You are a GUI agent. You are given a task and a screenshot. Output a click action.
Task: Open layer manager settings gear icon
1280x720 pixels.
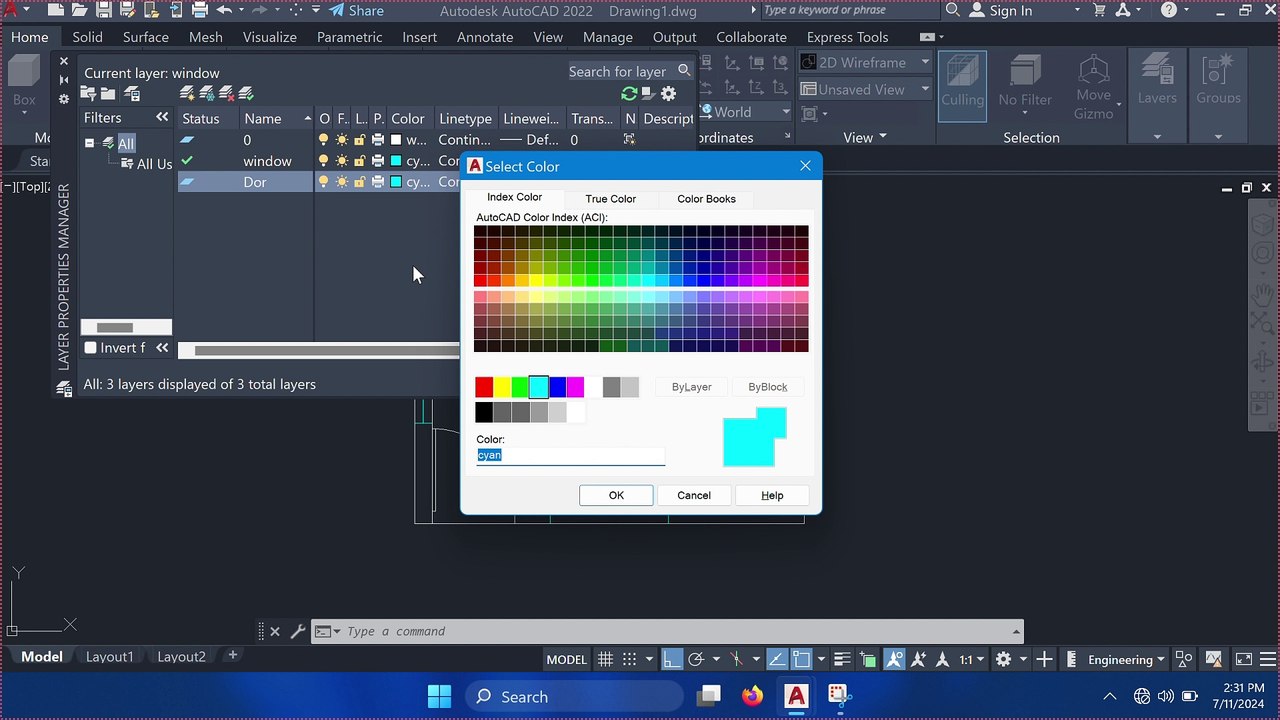(669, 94)
